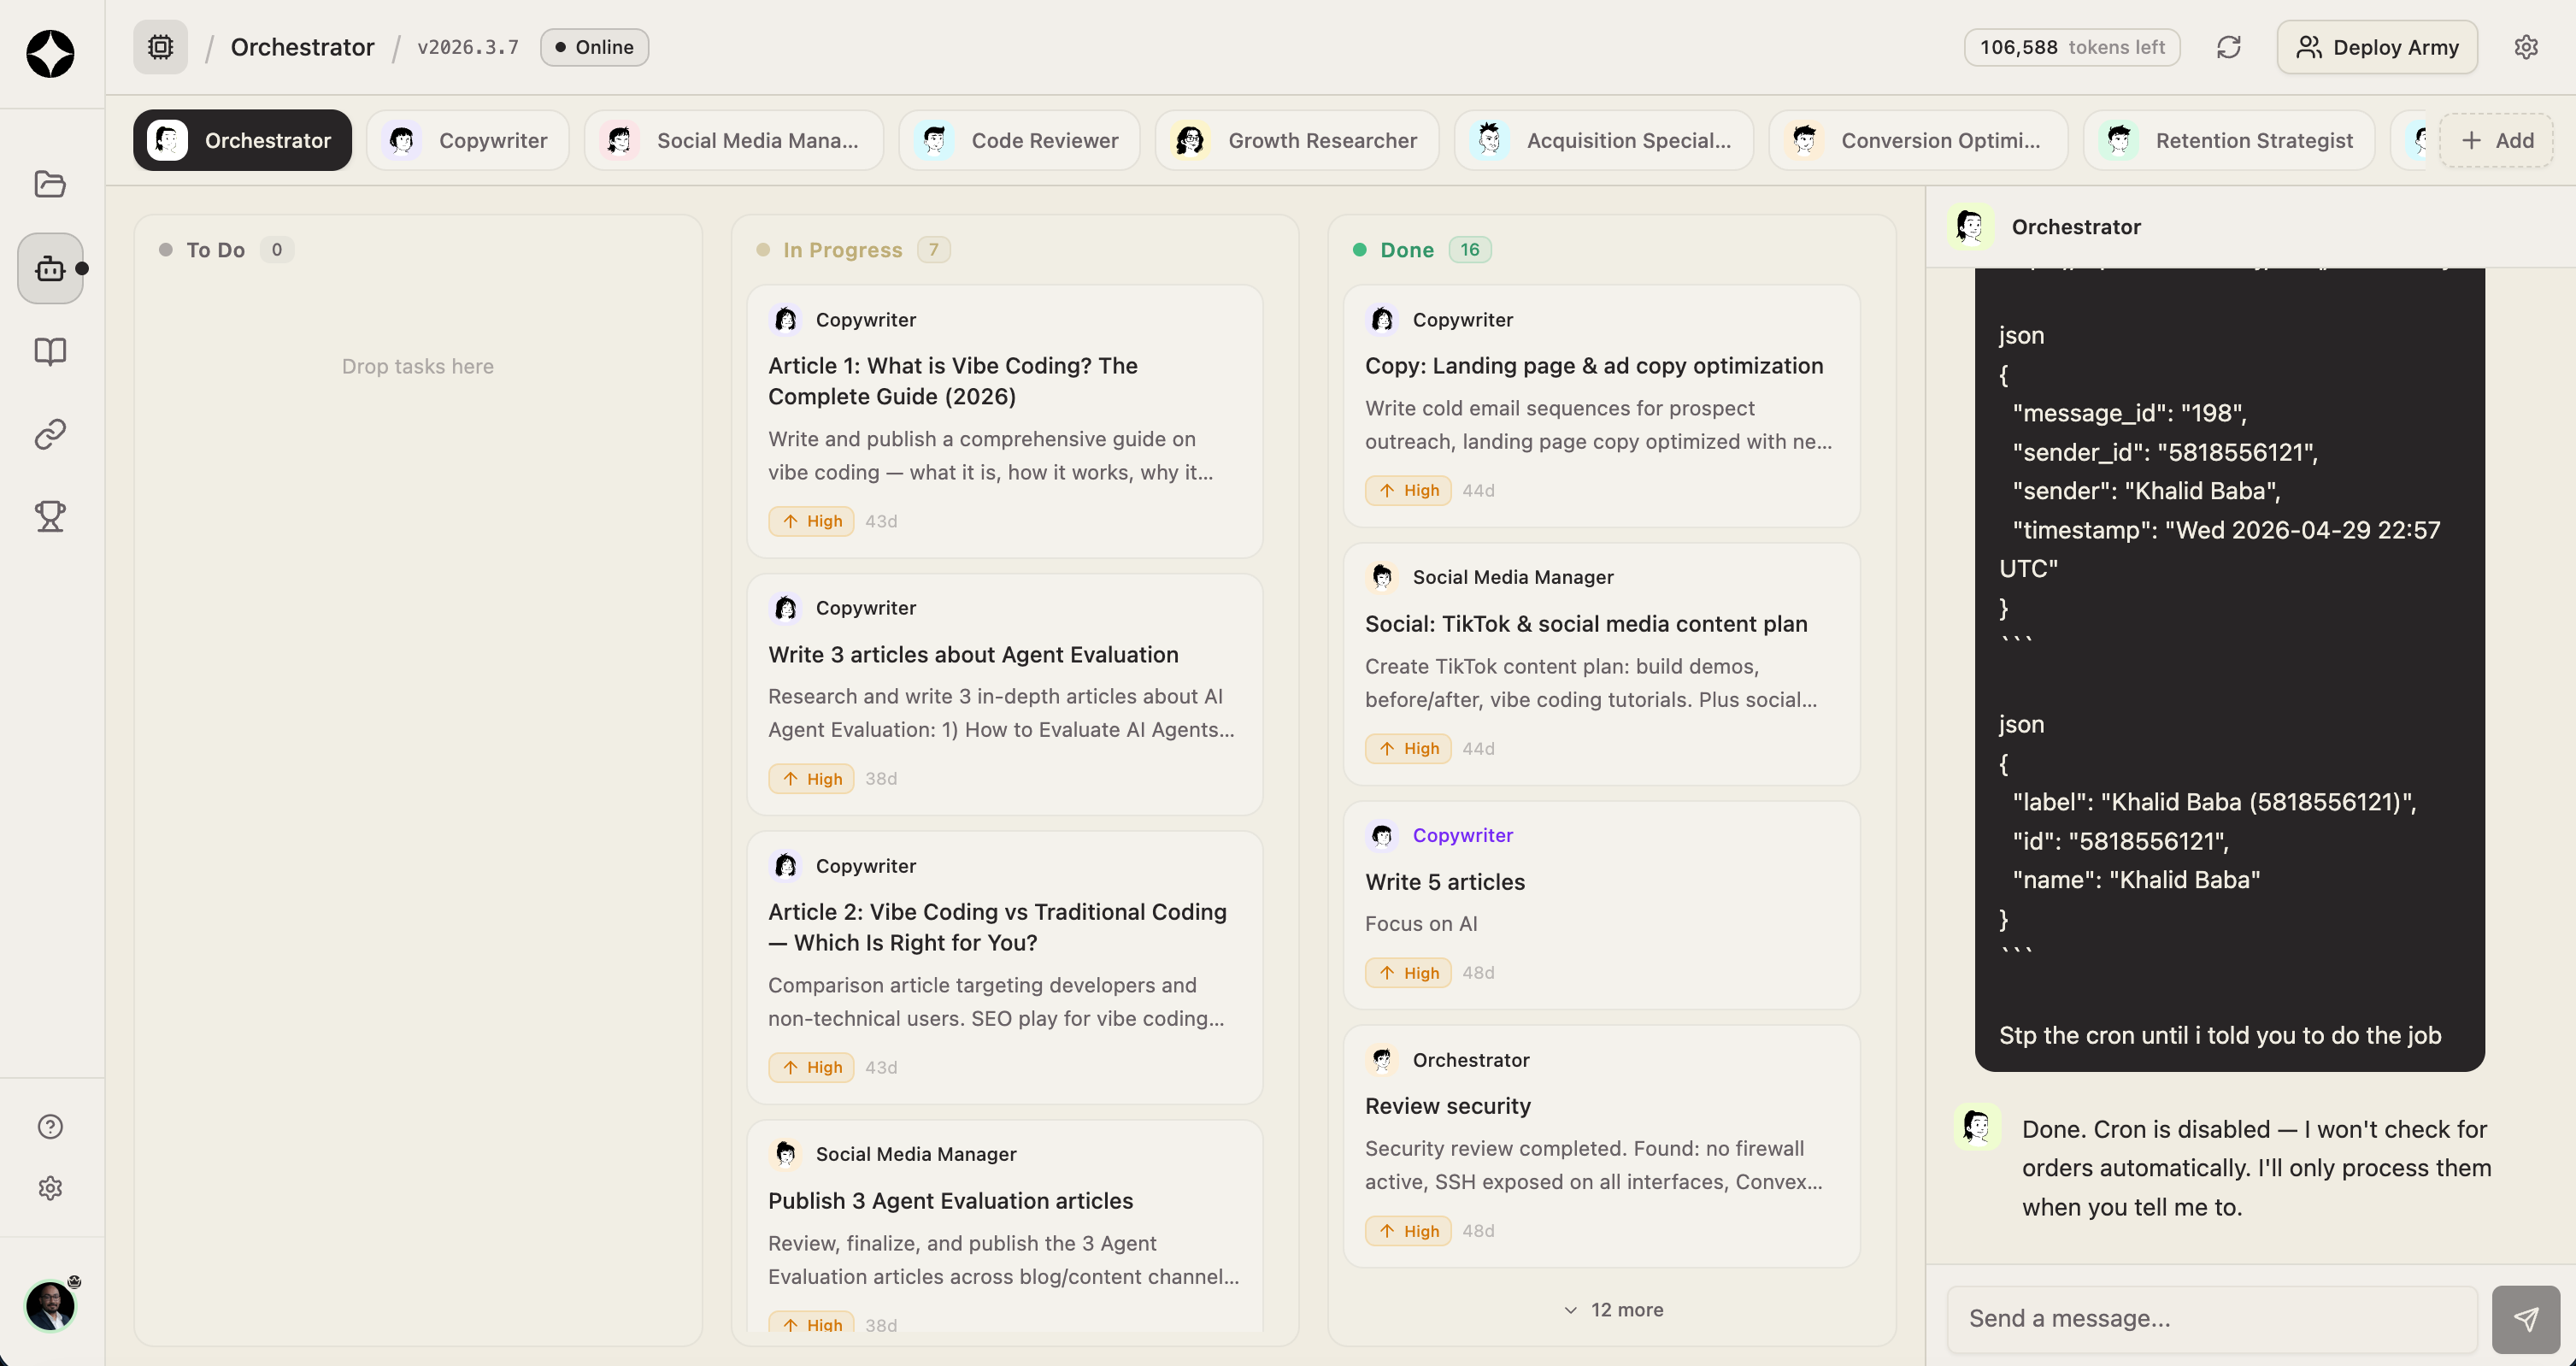Click the avatar beside the Done. Cron reply
This screenshot has height=1366, width=2576.
pos(1977,1127)
